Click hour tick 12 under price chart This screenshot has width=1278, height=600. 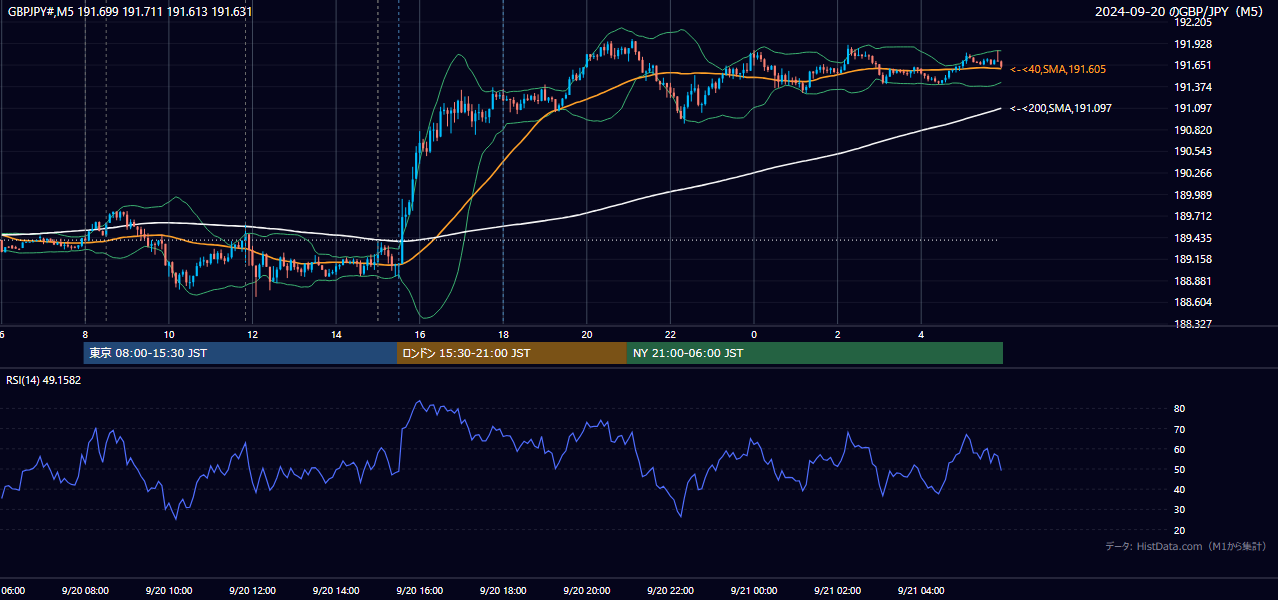[x=252, y=335]
